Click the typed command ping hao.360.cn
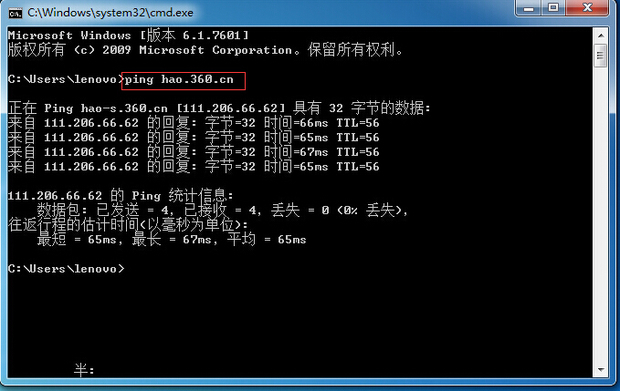 click(179, 79)
